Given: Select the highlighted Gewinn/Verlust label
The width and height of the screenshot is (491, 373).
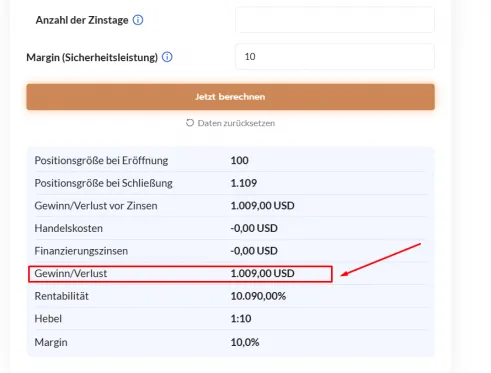Looking at the screenshot, I should (x=71, y=274).
